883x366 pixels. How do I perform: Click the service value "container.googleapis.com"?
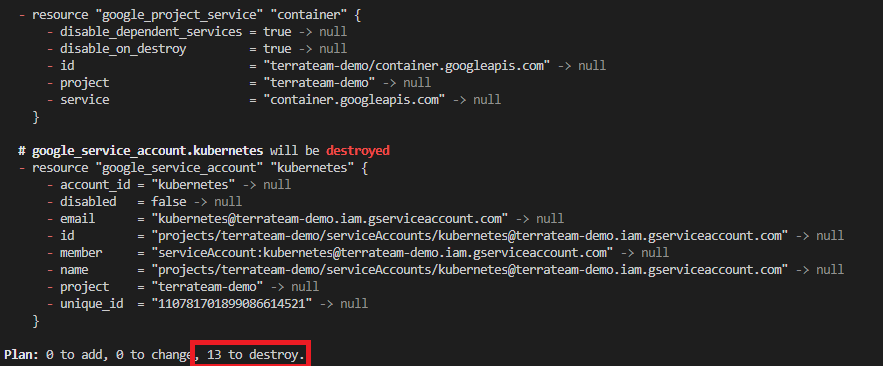click(355, 100)
